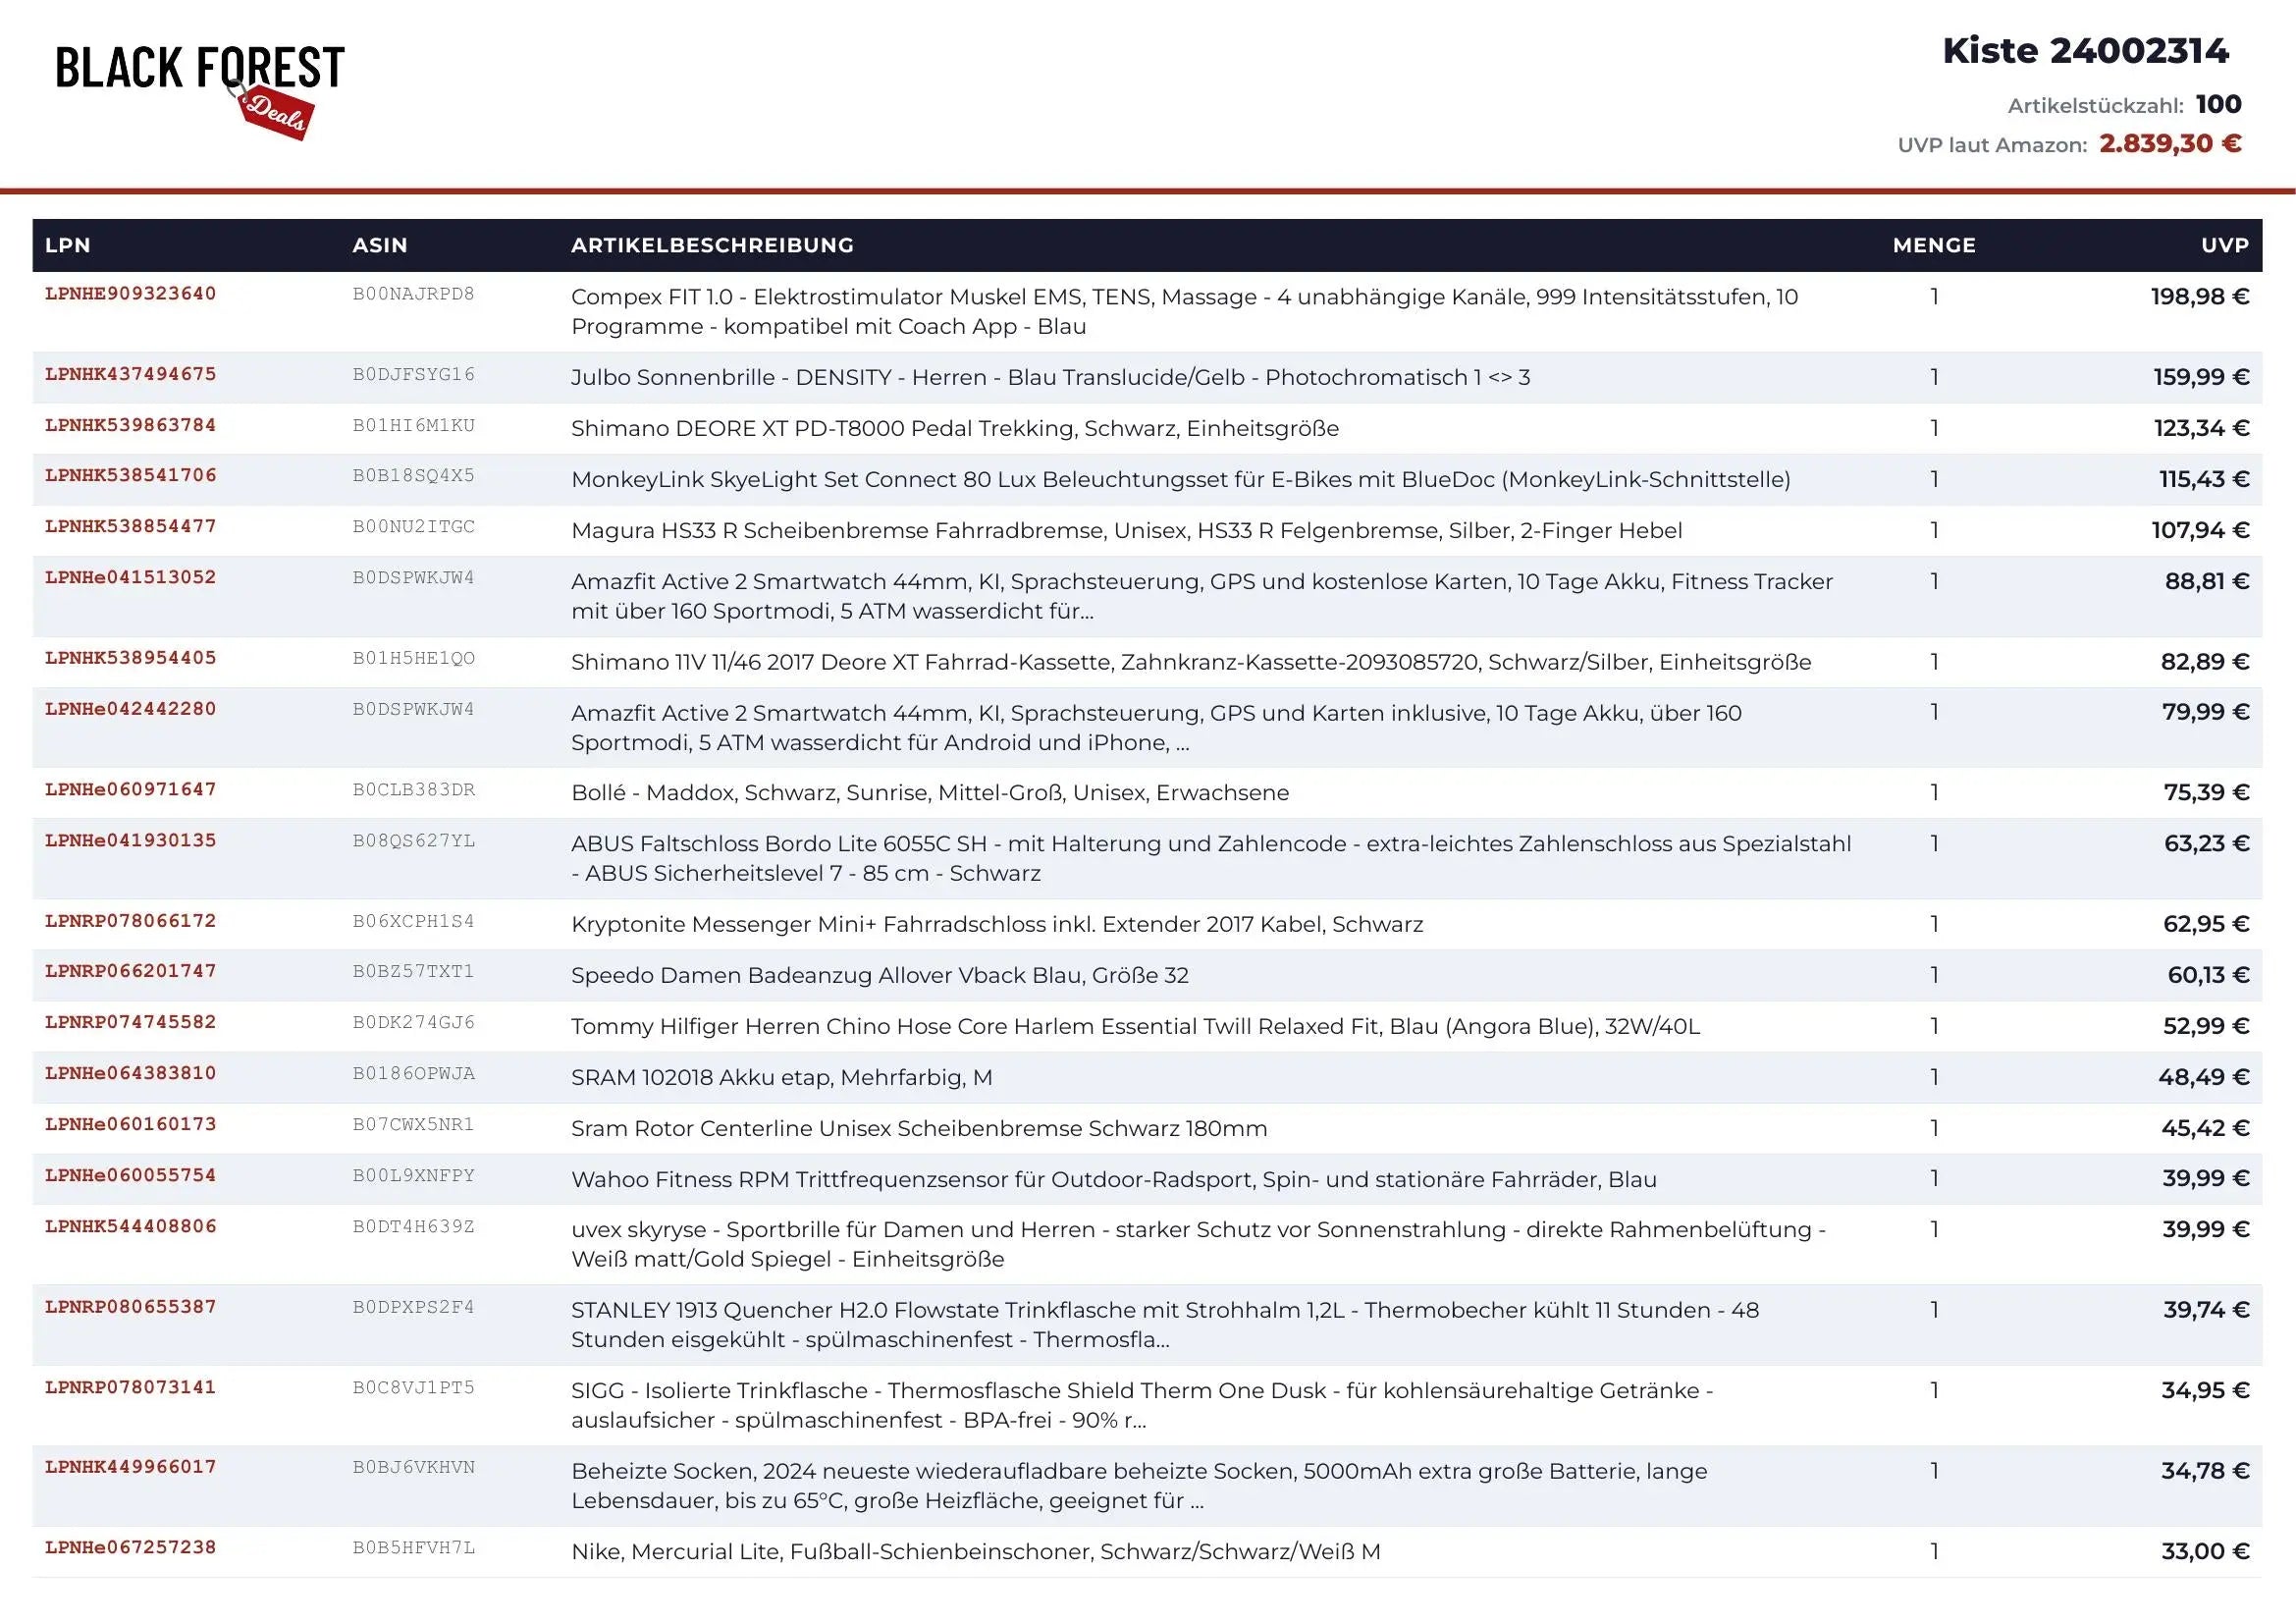Screen dimensions: 2296x1624
Task: Click ASIN B0BZ57TXT1
Action: coord(414,973)
